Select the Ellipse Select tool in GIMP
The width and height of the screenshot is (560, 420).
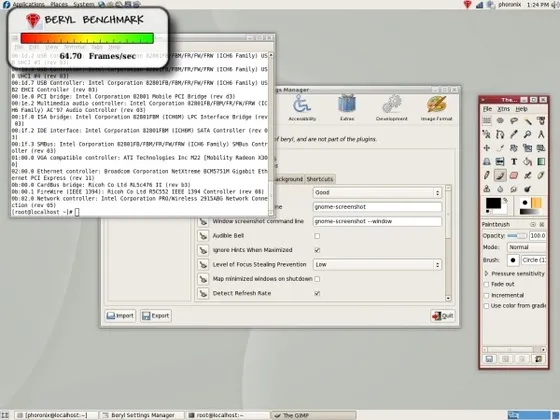coord(500,121)
